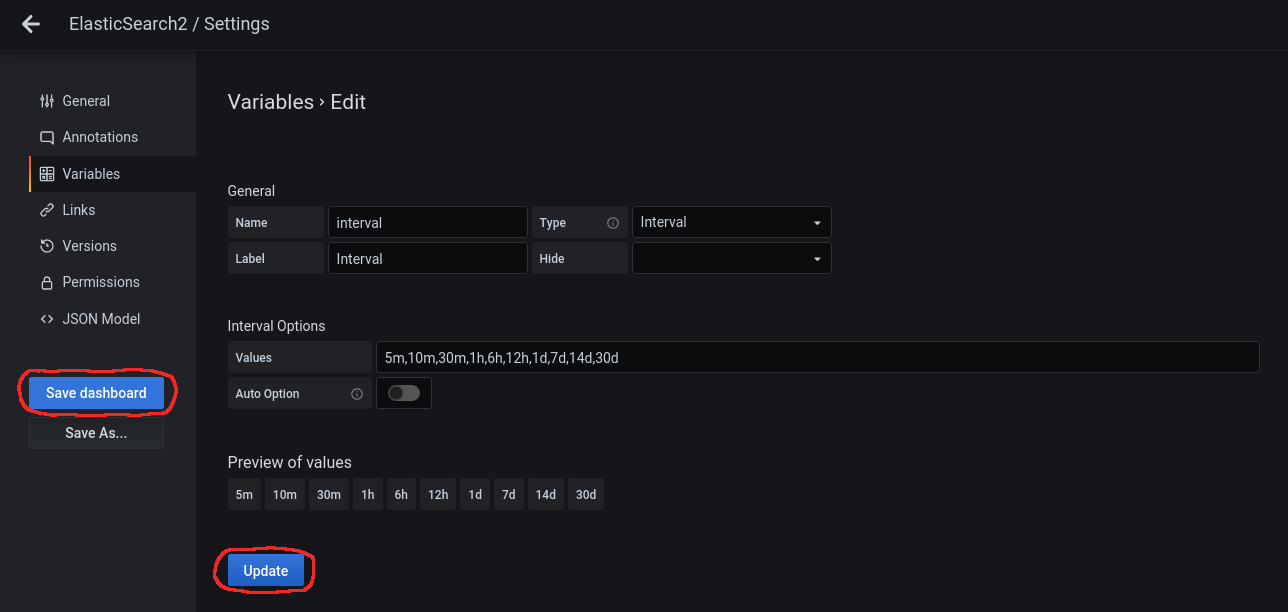Click the JSON Model code icon

[x=46, y=319]
